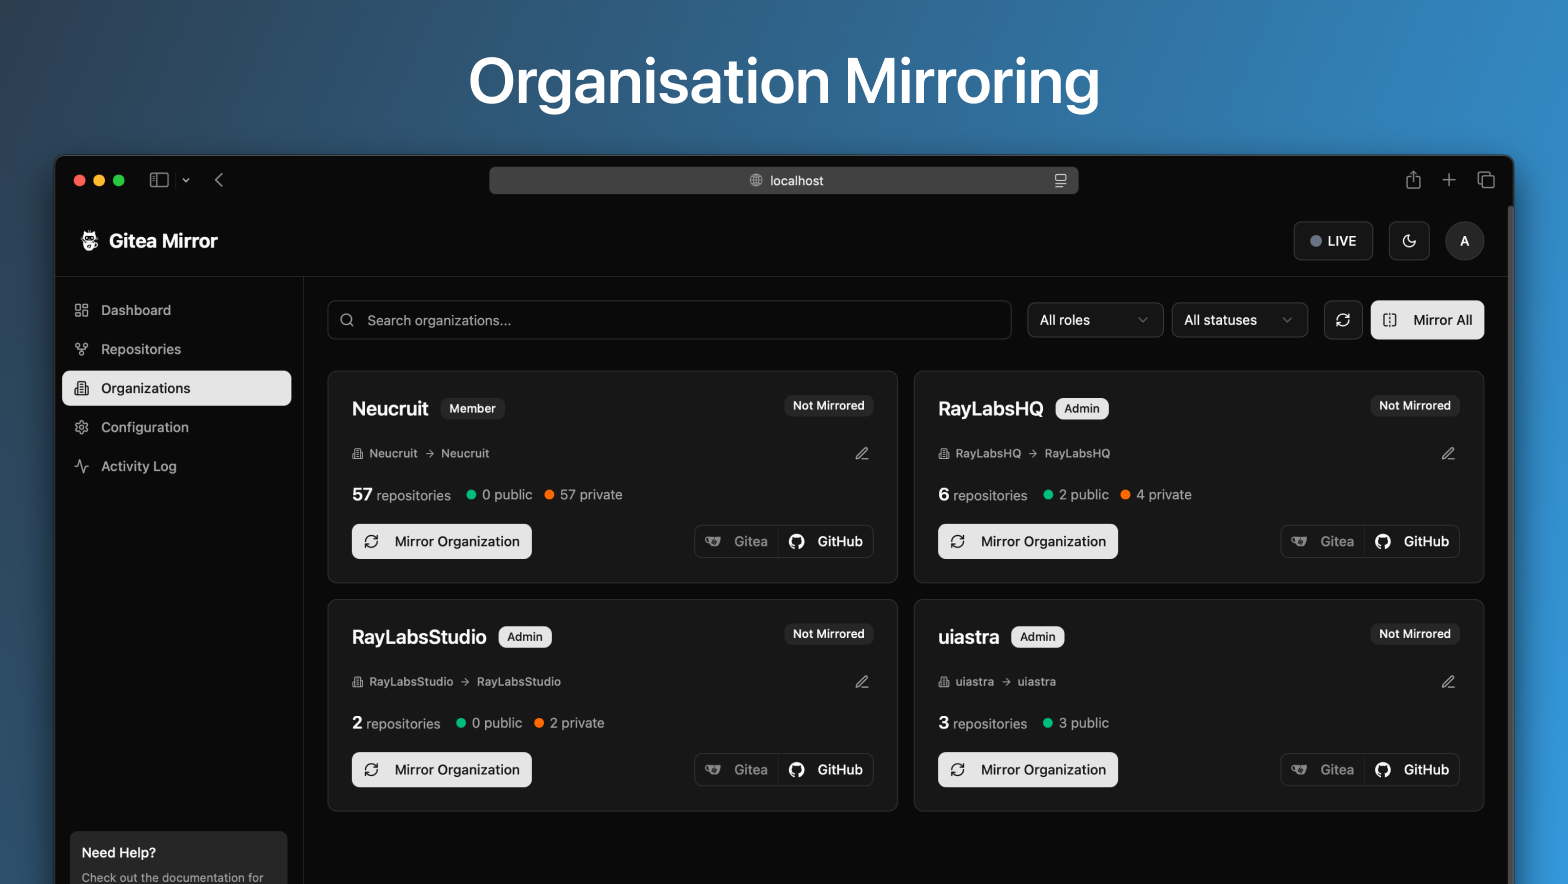The width and height of the screenshot is (1568, 884).
Task: Click edit pencil on uiastra card
Action: tap(1447, 682)
